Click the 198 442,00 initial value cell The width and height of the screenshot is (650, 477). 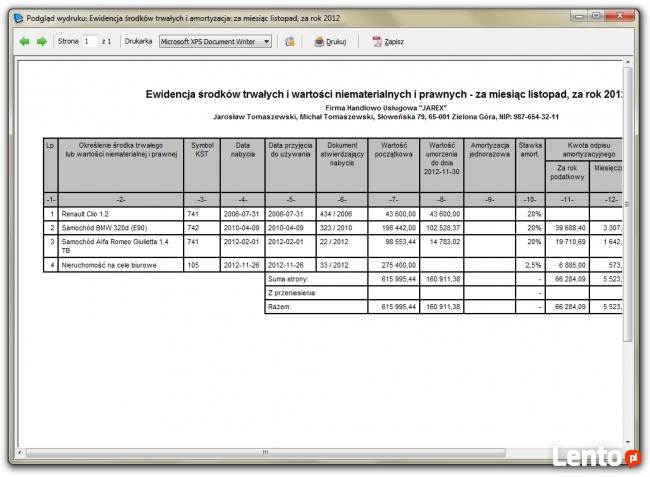394,228
